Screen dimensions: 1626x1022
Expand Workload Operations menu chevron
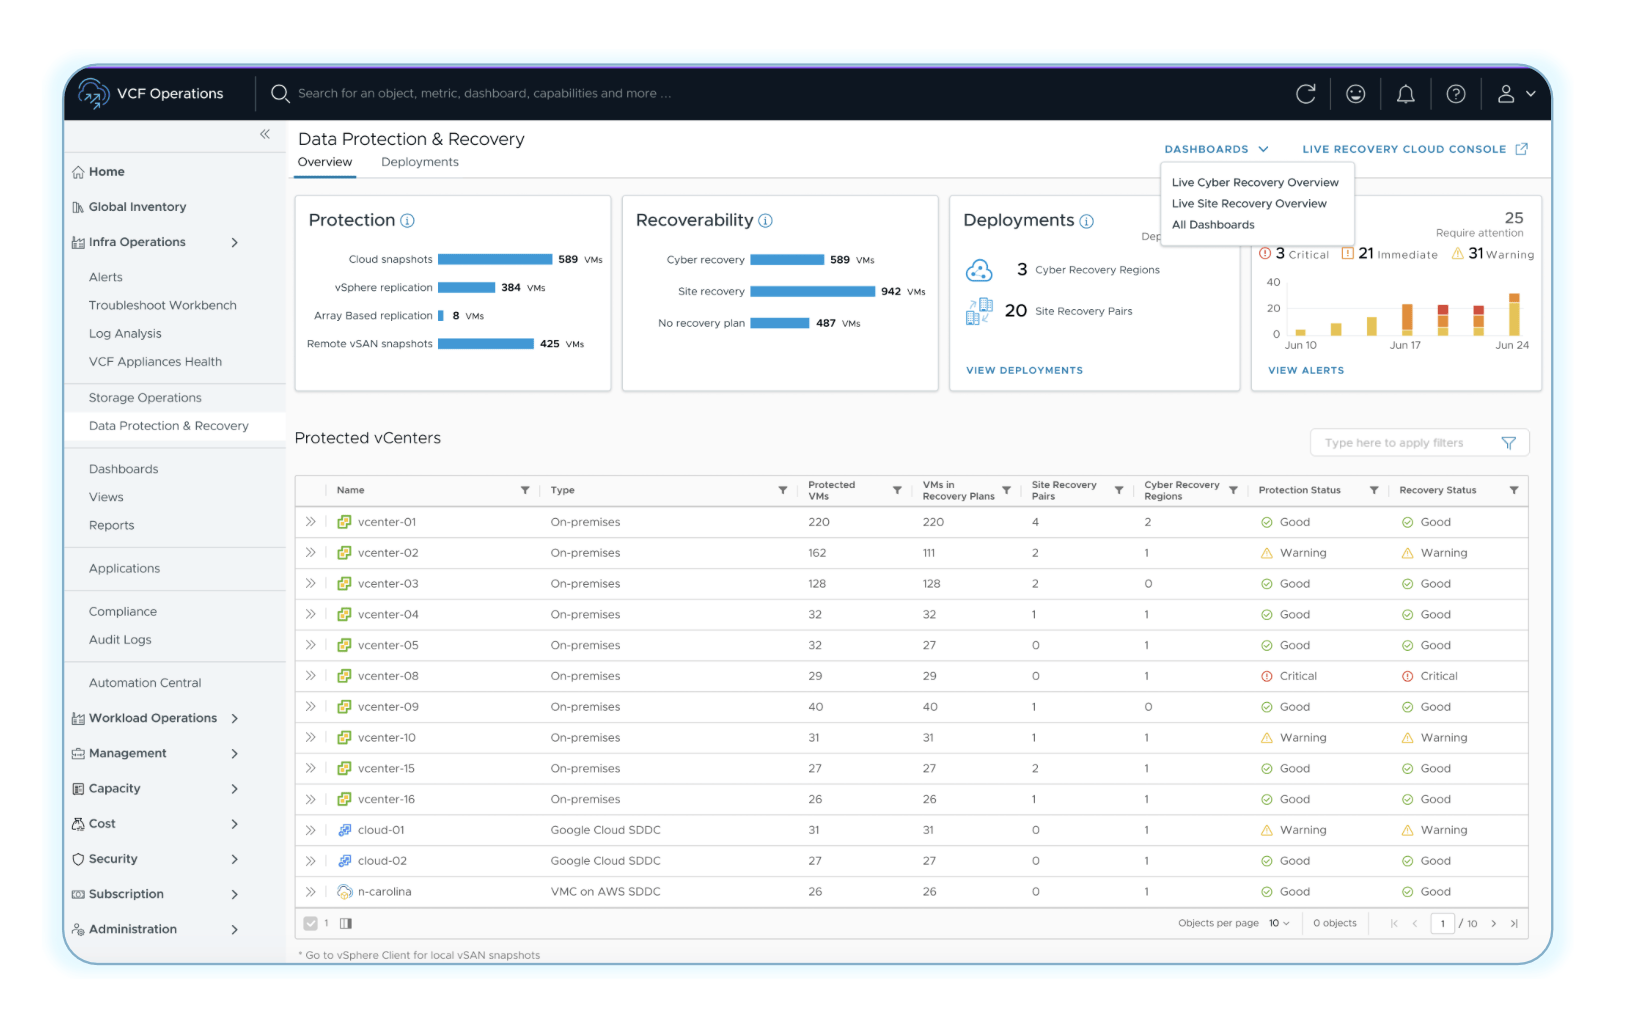pos(235,718)
